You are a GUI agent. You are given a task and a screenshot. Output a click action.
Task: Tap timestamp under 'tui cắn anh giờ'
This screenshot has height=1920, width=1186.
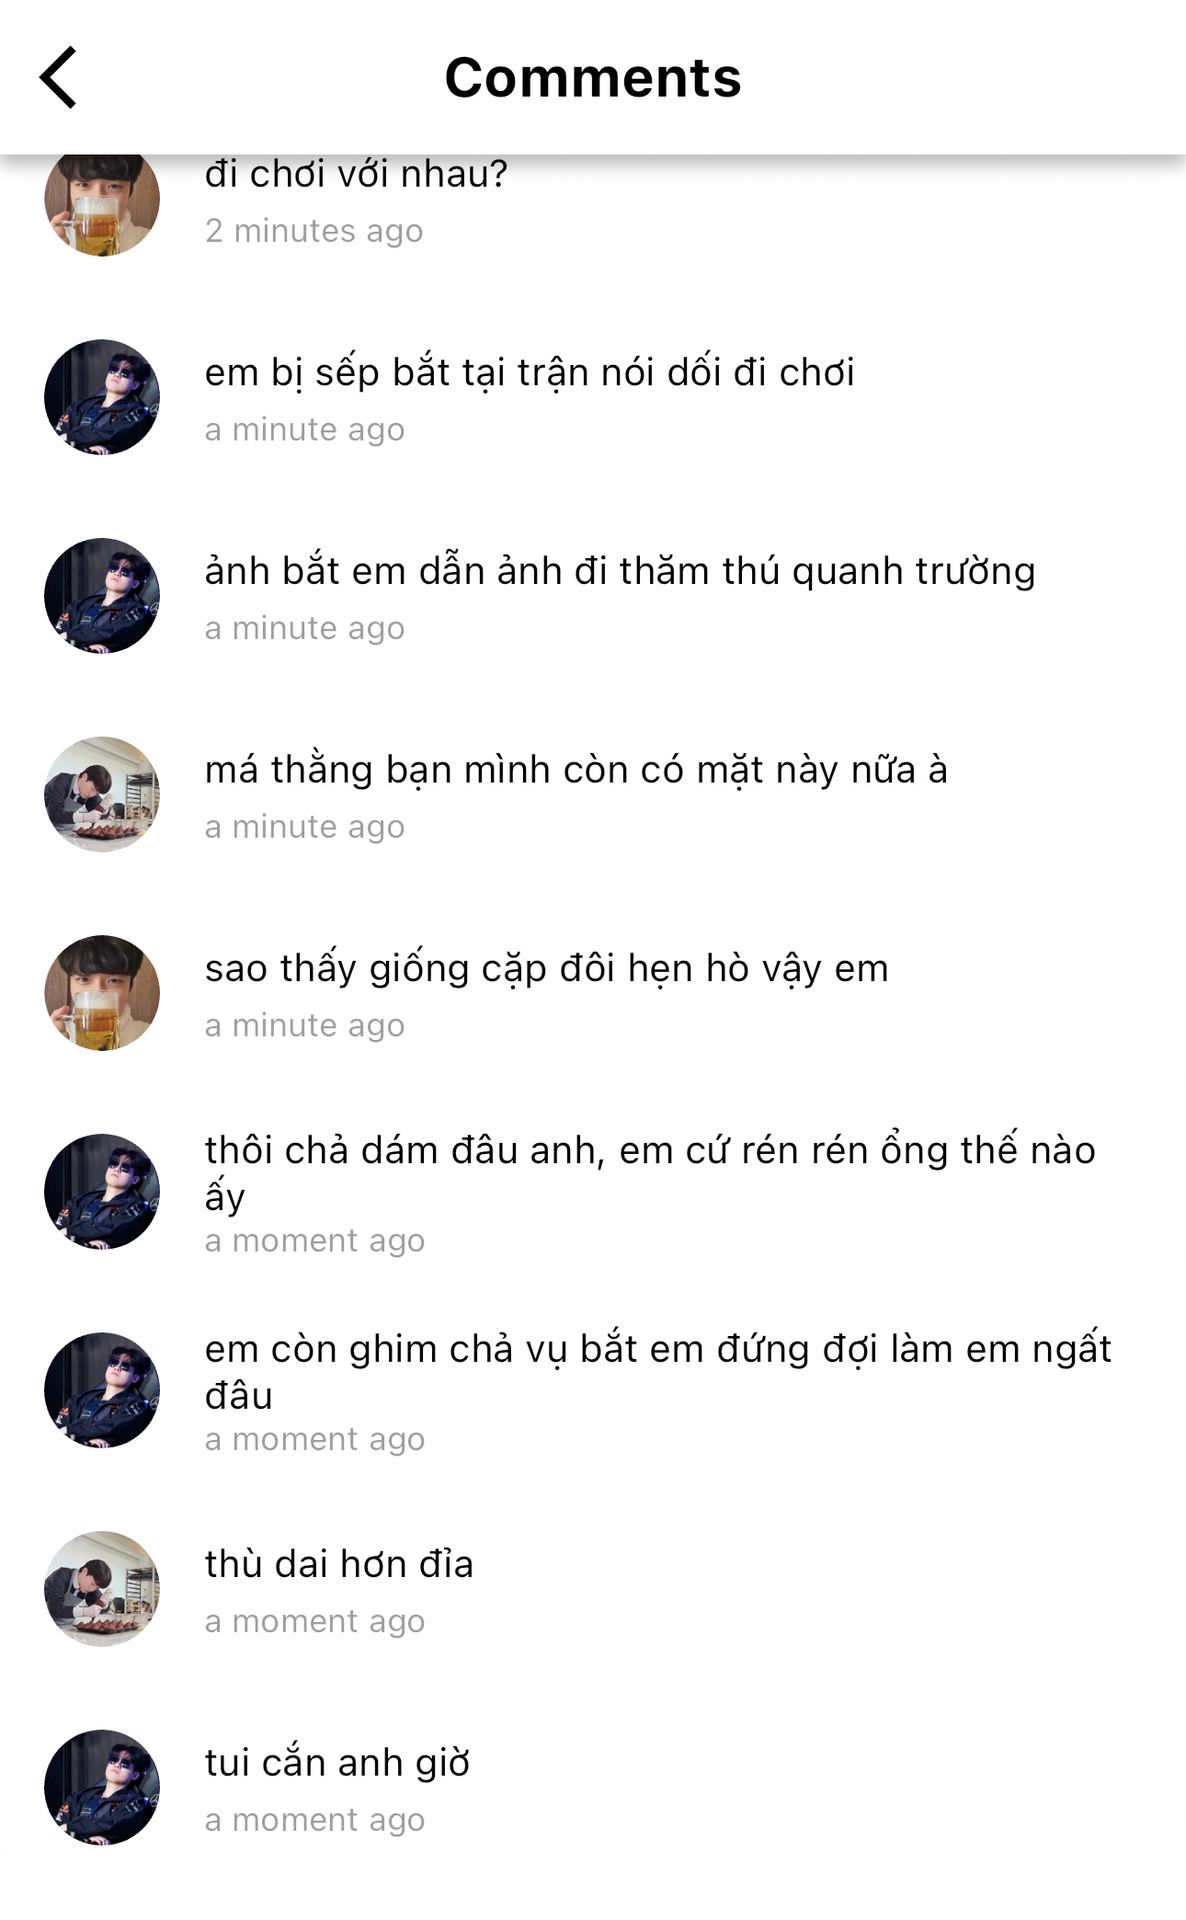point(315,1820)
